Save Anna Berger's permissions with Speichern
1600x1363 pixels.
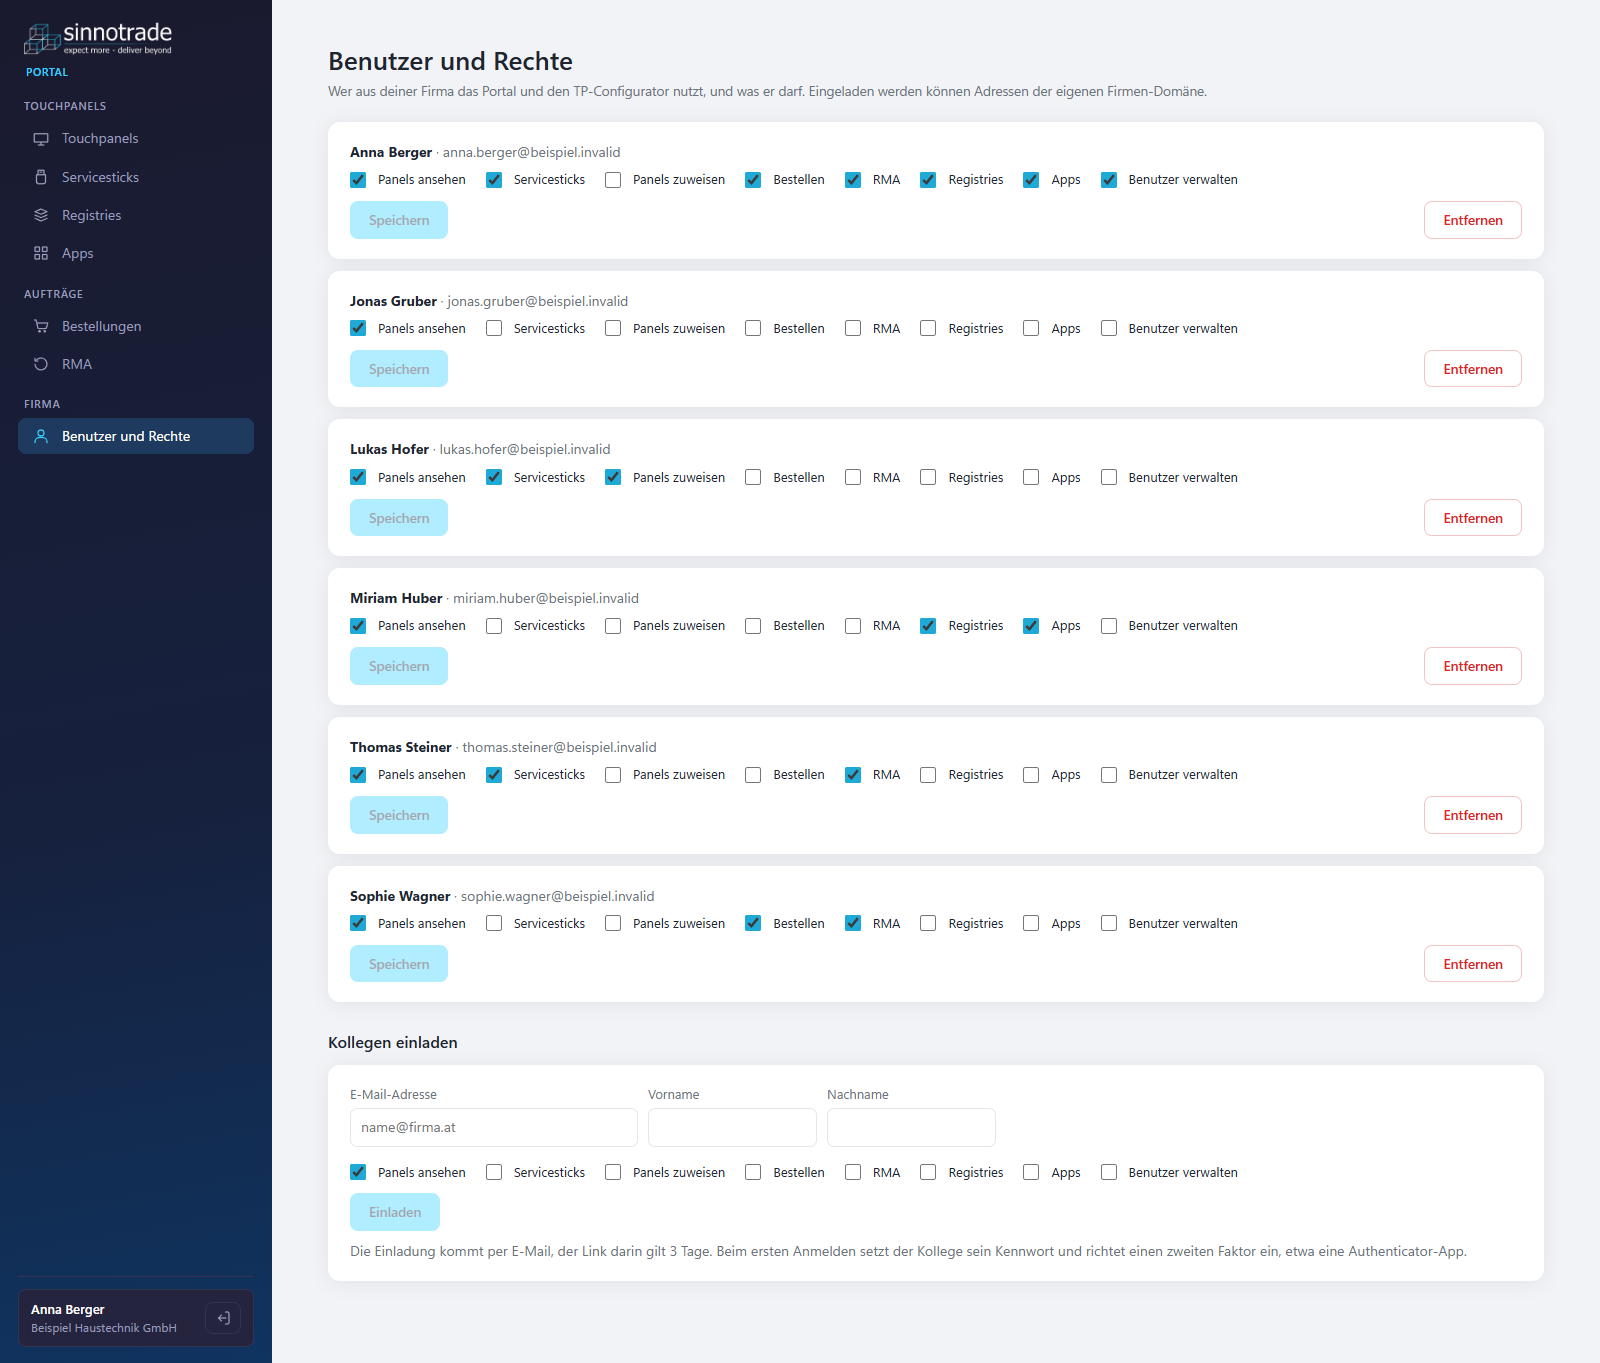399,220
